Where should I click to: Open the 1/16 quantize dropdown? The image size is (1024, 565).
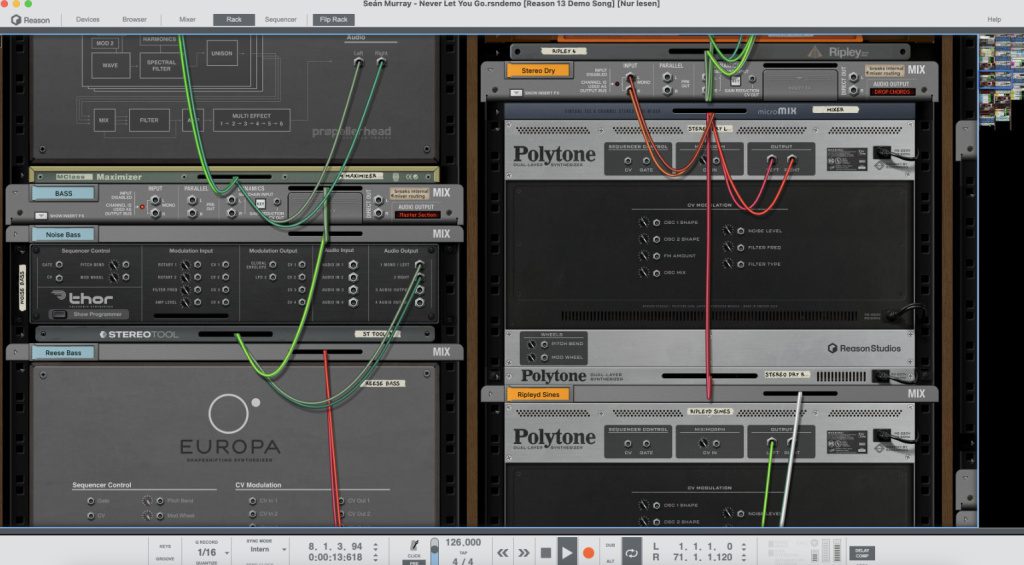point(212,552)
